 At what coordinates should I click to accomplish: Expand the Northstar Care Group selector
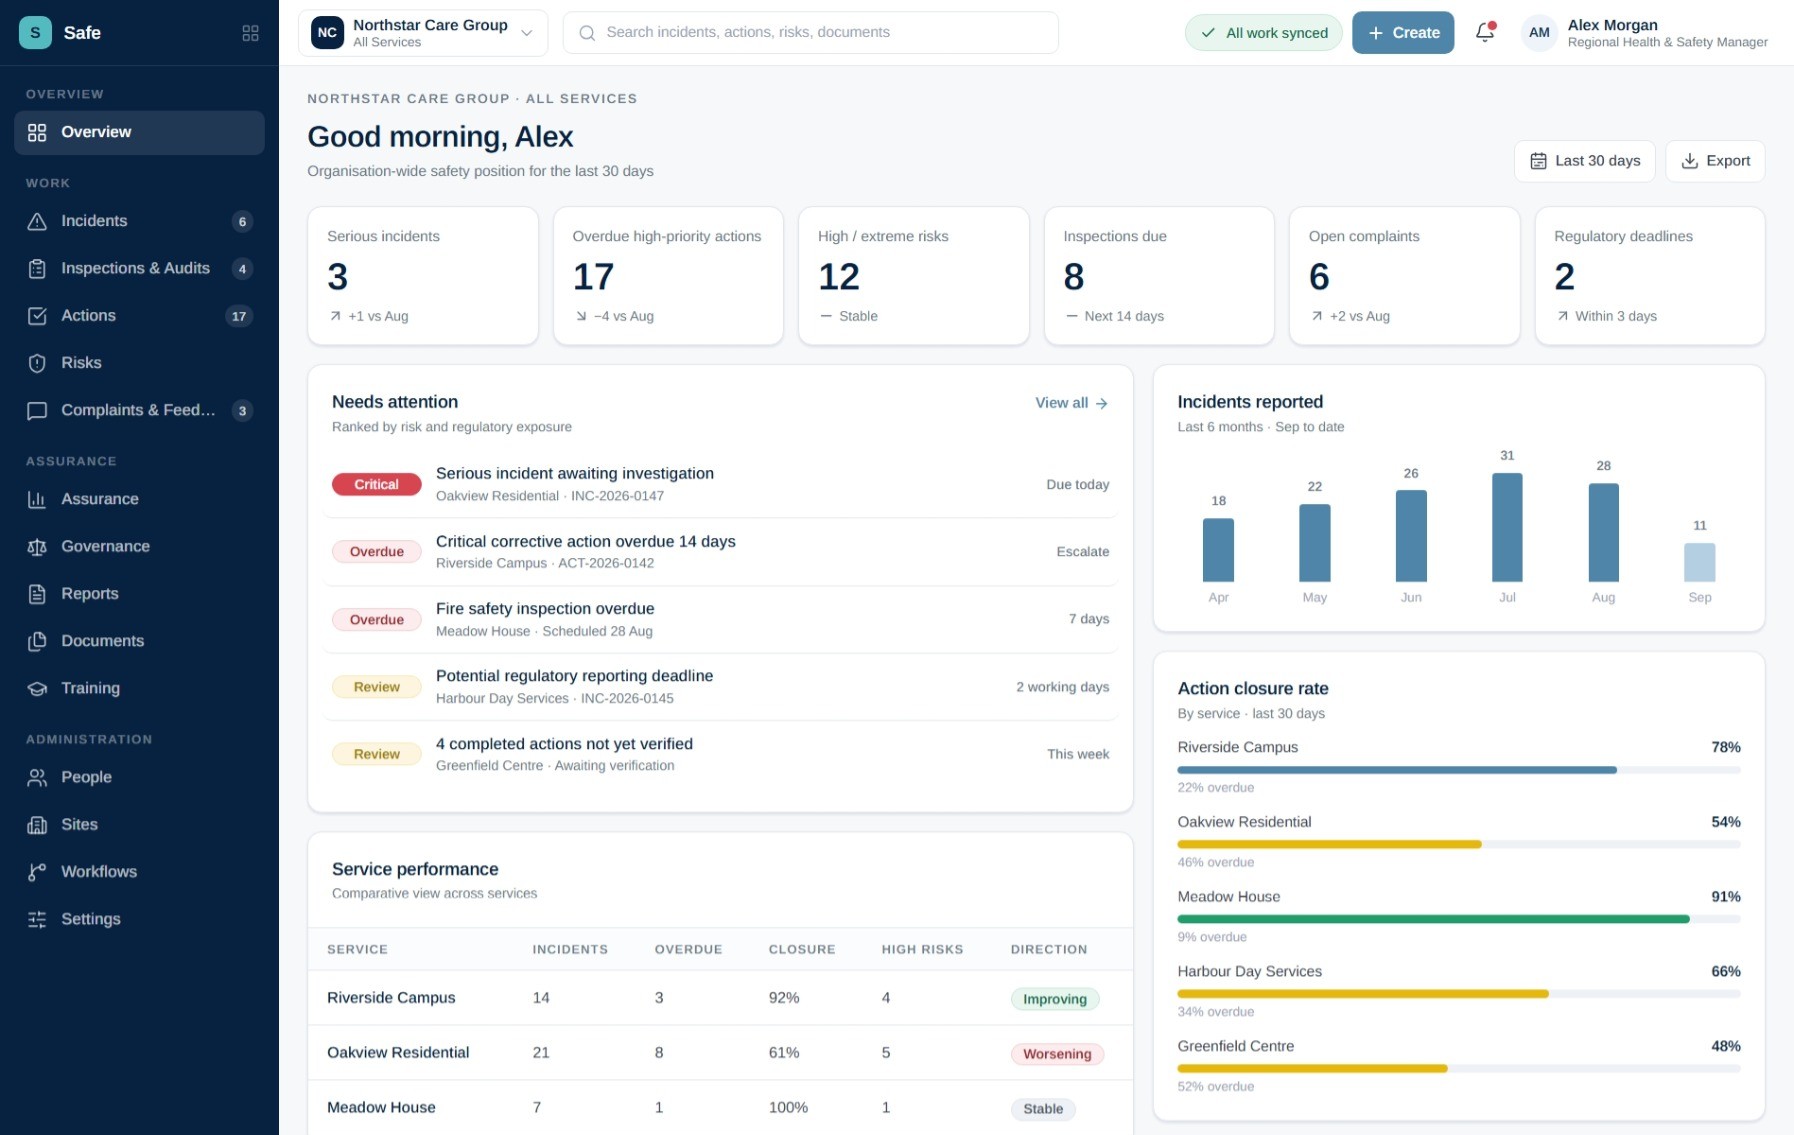423,32
